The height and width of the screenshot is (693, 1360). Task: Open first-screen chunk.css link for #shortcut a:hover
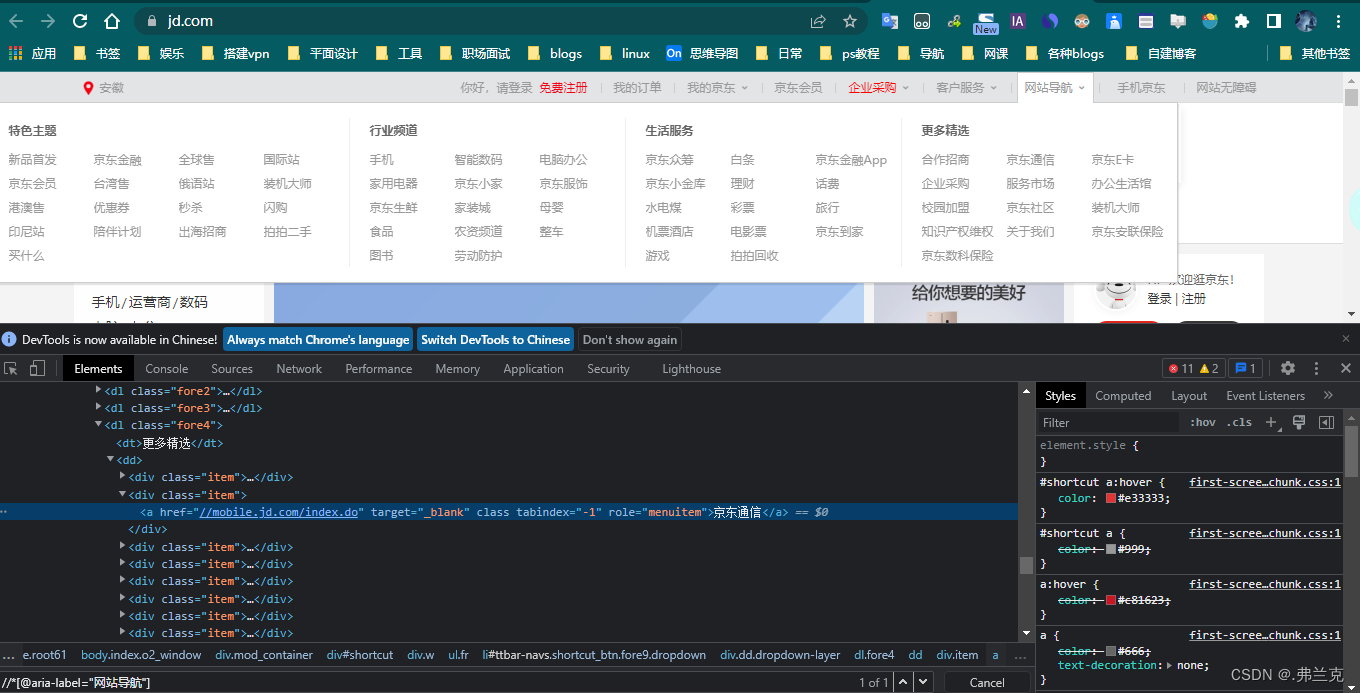[x=1265, y=482]
